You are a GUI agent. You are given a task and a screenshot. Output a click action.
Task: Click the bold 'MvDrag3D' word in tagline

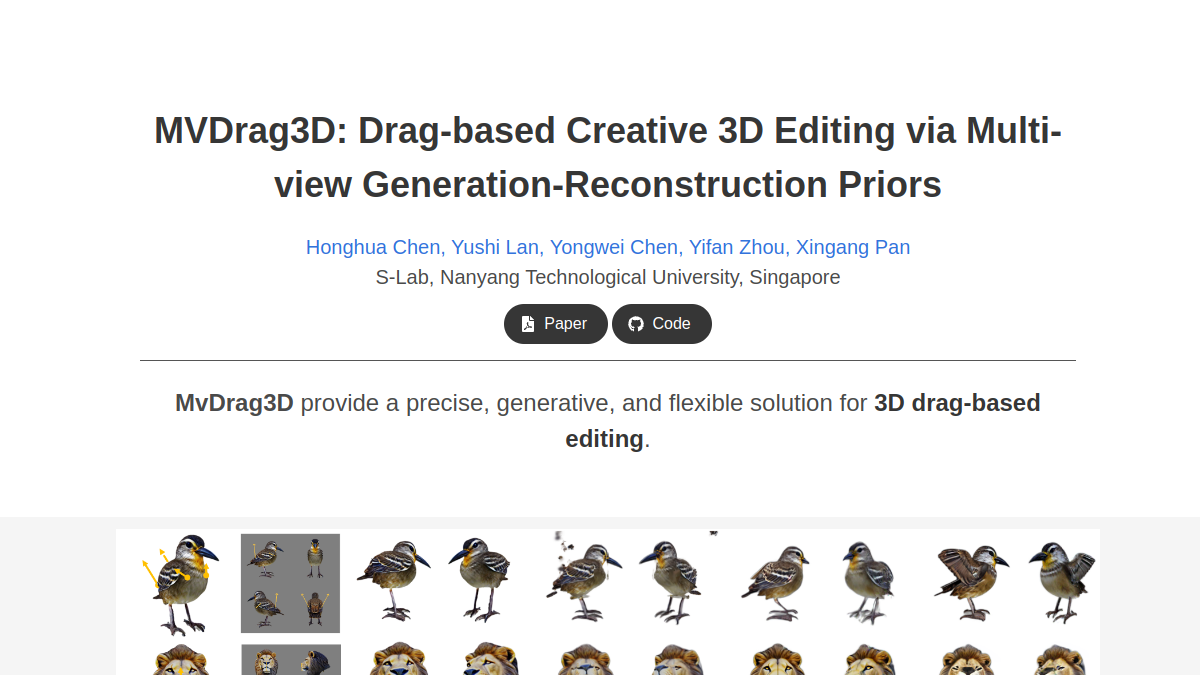[x=234, y=403]
